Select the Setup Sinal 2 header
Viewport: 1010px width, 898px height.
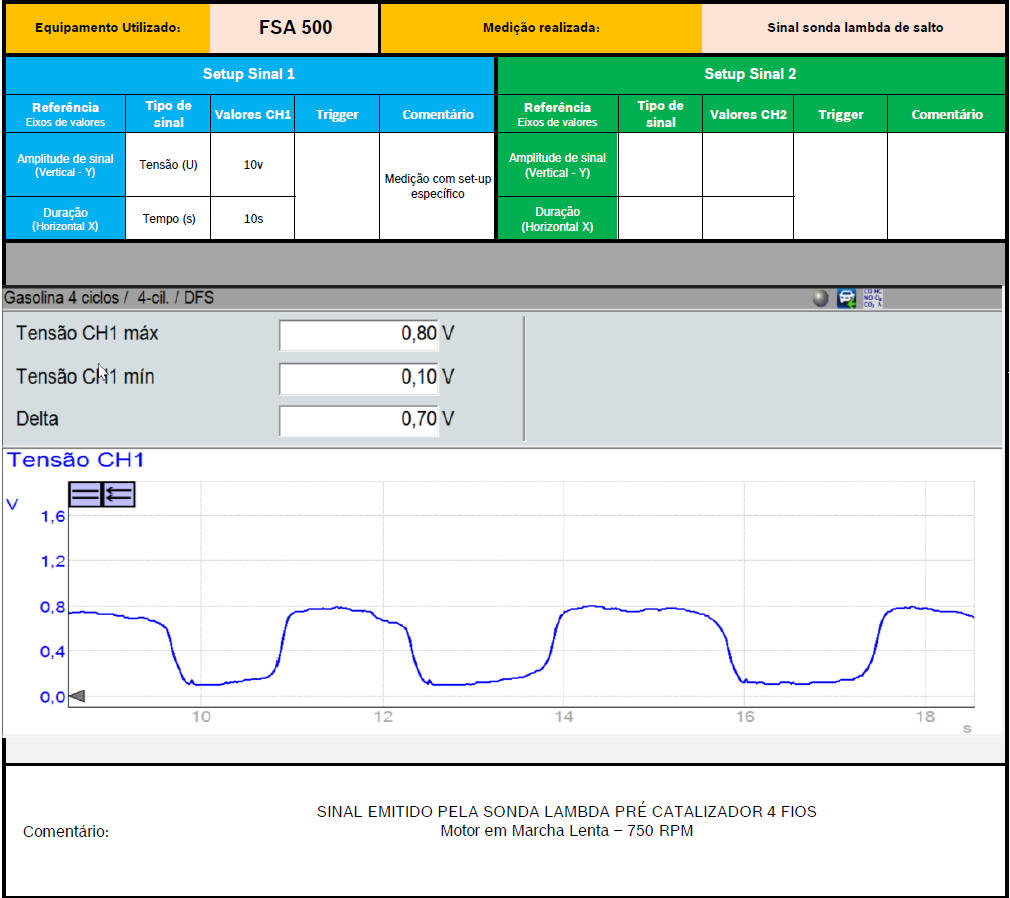[750, 74]
